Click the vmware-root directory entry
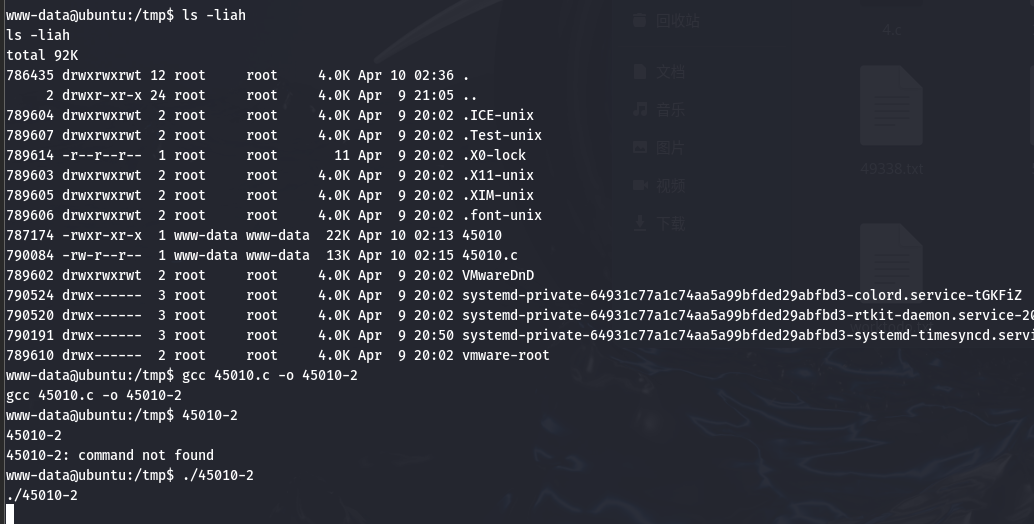1034x524 pixels. [506, 355]
